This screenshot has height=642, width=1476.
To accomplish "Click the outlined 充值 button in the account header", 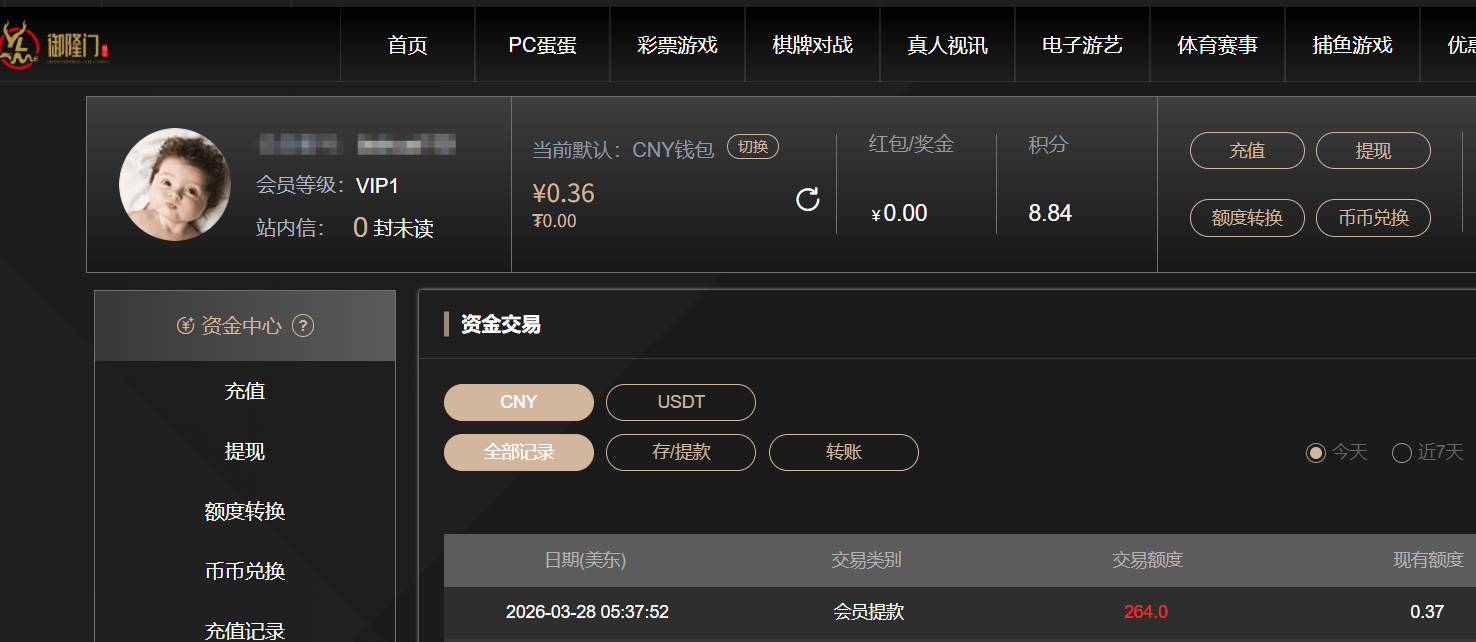I will pyautogui.click(x=1247, y=151).
